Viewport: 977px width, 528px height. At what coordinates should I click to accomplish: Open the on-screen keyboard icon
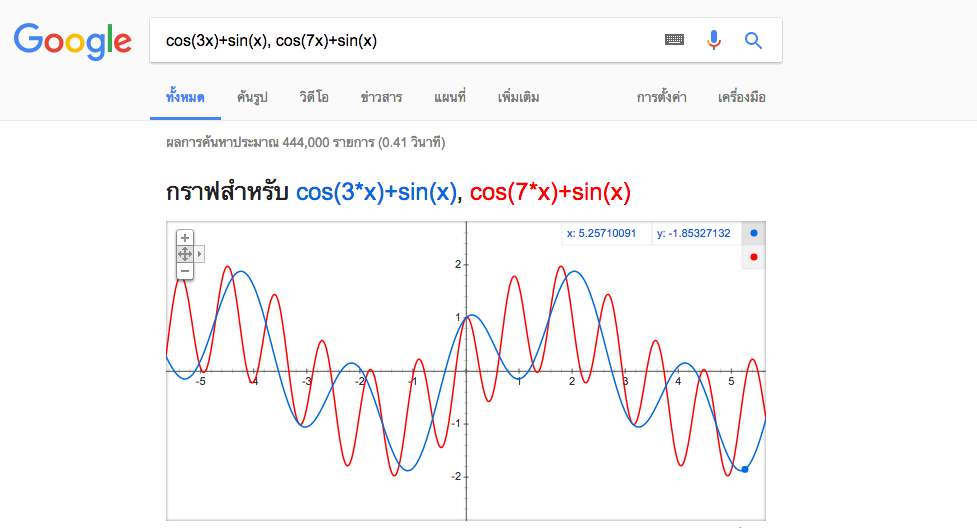[x=674, y=40]
